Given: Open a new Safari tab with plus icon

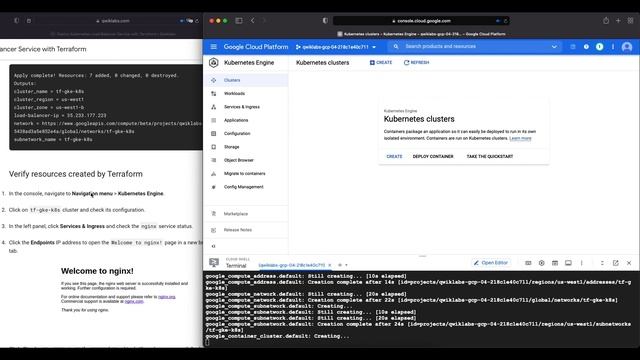Looking at the screenshot, I should [x=618, y=20].
